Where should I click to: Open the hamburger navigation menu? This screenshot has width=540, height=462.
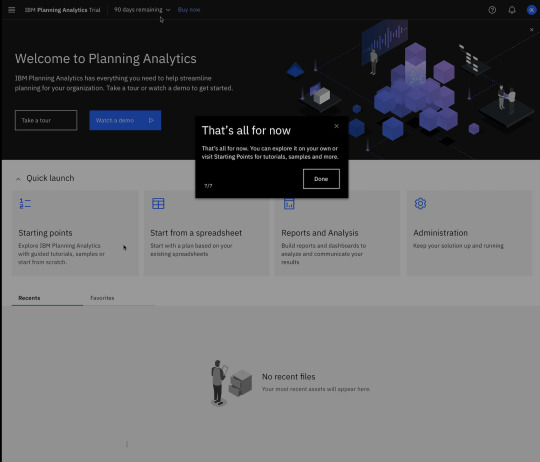tap(11, 10)
